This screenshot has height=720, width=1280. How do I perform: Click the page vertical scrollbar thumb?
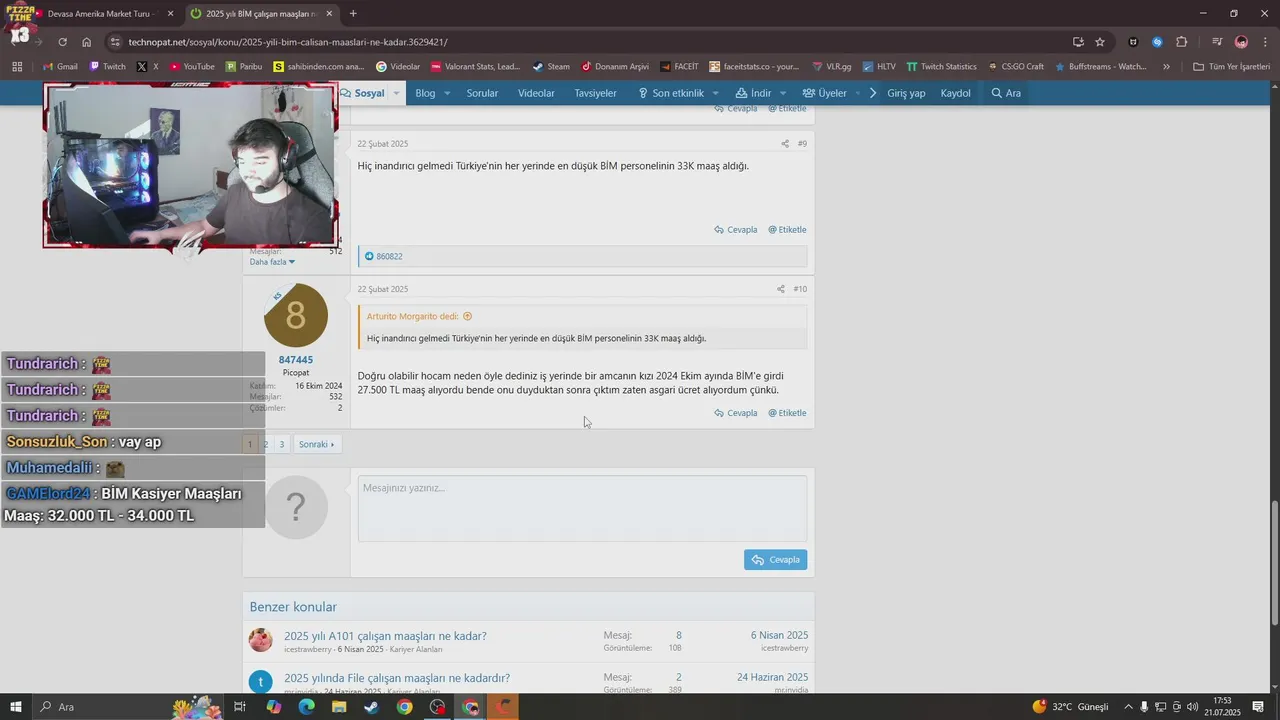coord(1274,565)
